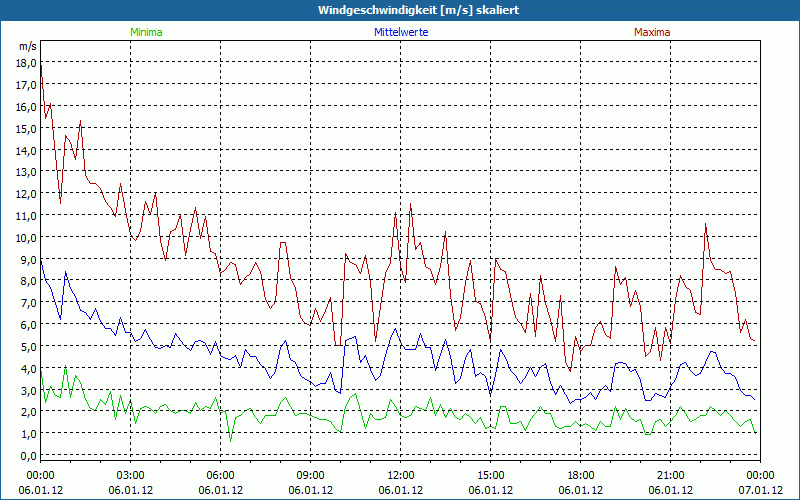Click the 12,0 y-axis value
Screen dimensions: 800x500
tap(27, 194)
